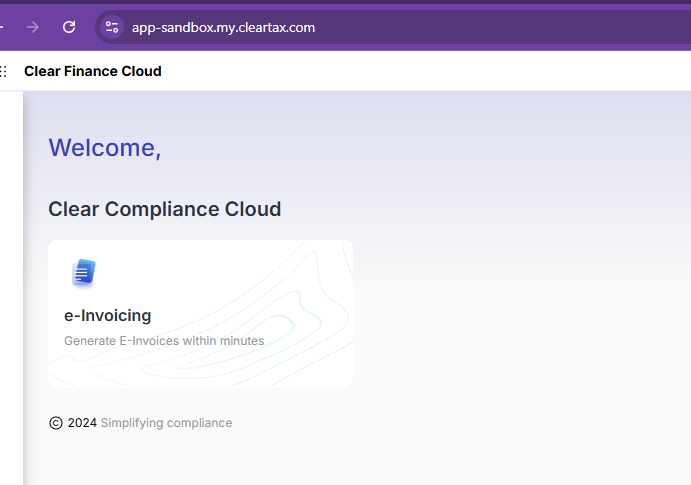
Task: Click the copyright symbol in footer
Action: [x=56, y=423]
